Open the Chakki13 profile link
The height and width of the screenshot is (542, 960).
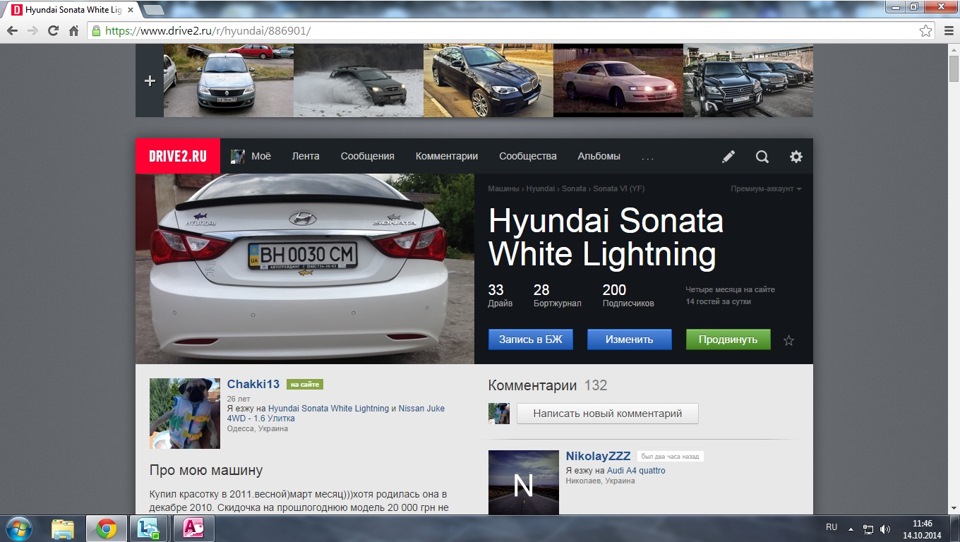tap(253, 384)
